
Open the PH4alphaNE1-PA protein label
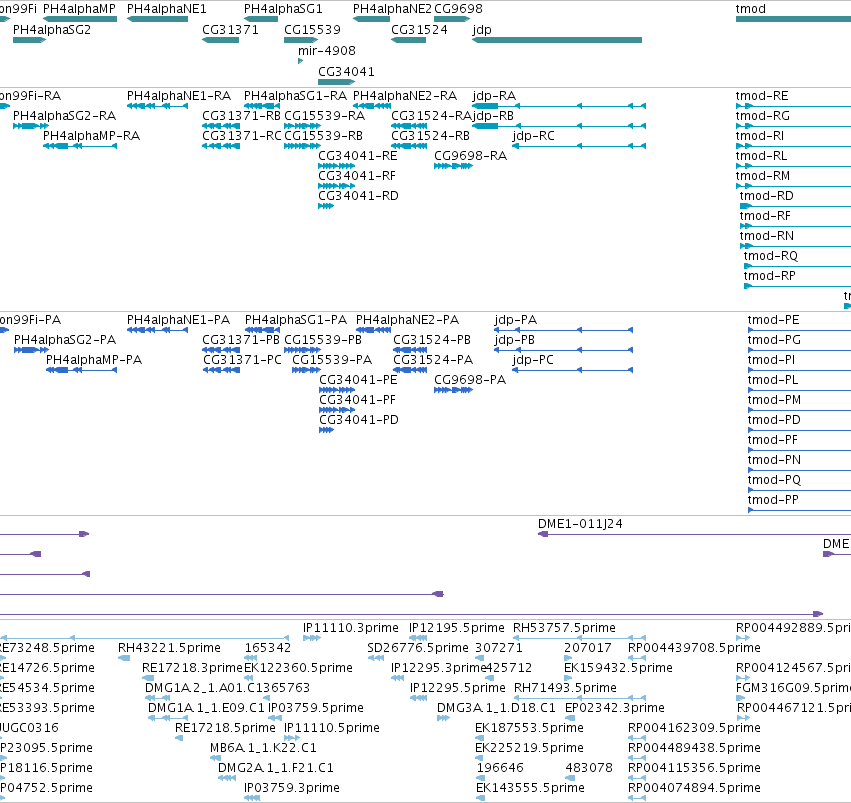179,320
